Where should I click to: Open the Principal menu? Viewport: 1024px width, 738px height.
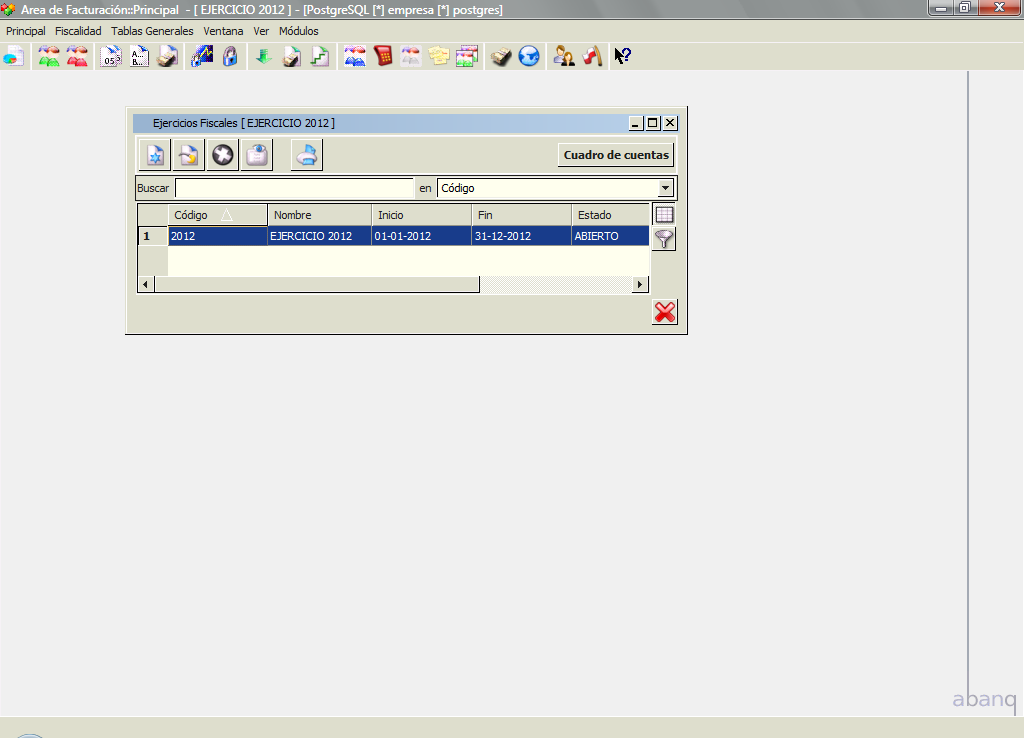[25, 31]
